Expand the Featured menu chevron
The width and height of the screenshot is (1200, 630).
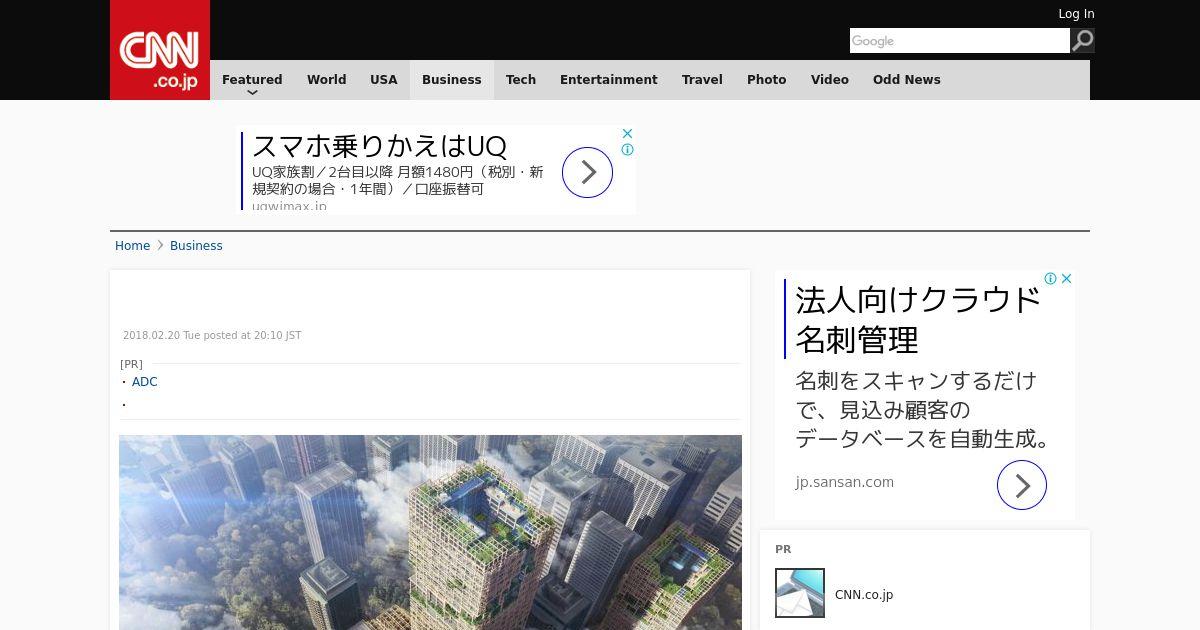click(252, 92)
